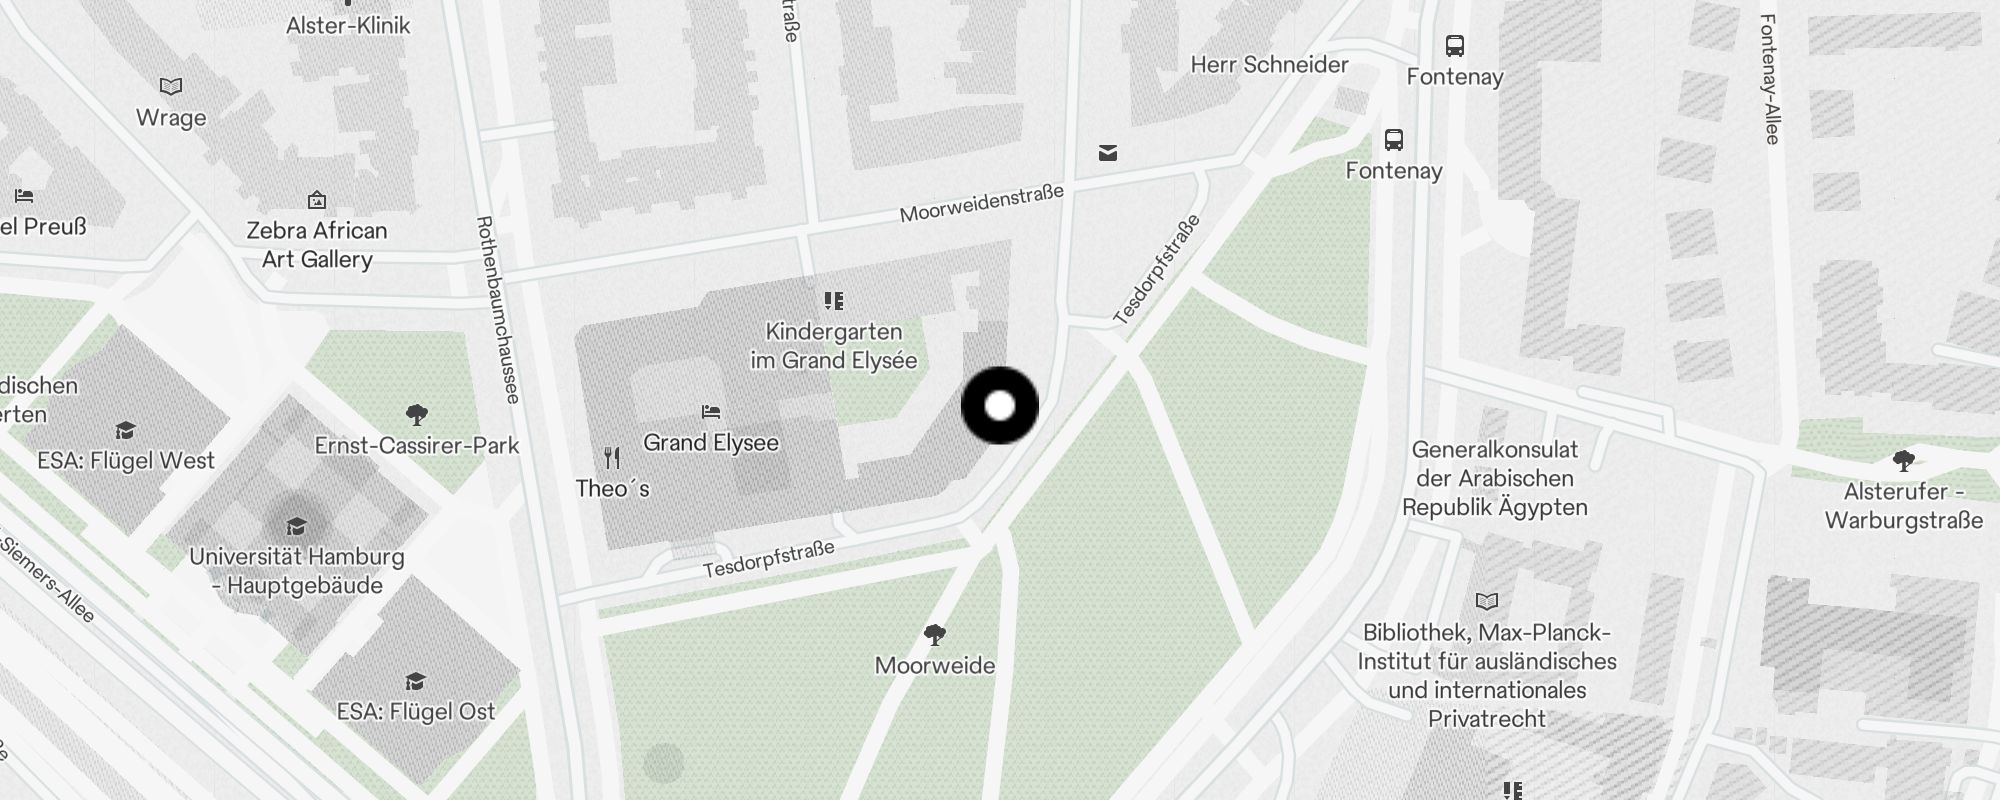This screenshot has height=800, width=2000.
Task: Click the Ernst-Cassirer-Park tree icon
Action: pos(417,414)
